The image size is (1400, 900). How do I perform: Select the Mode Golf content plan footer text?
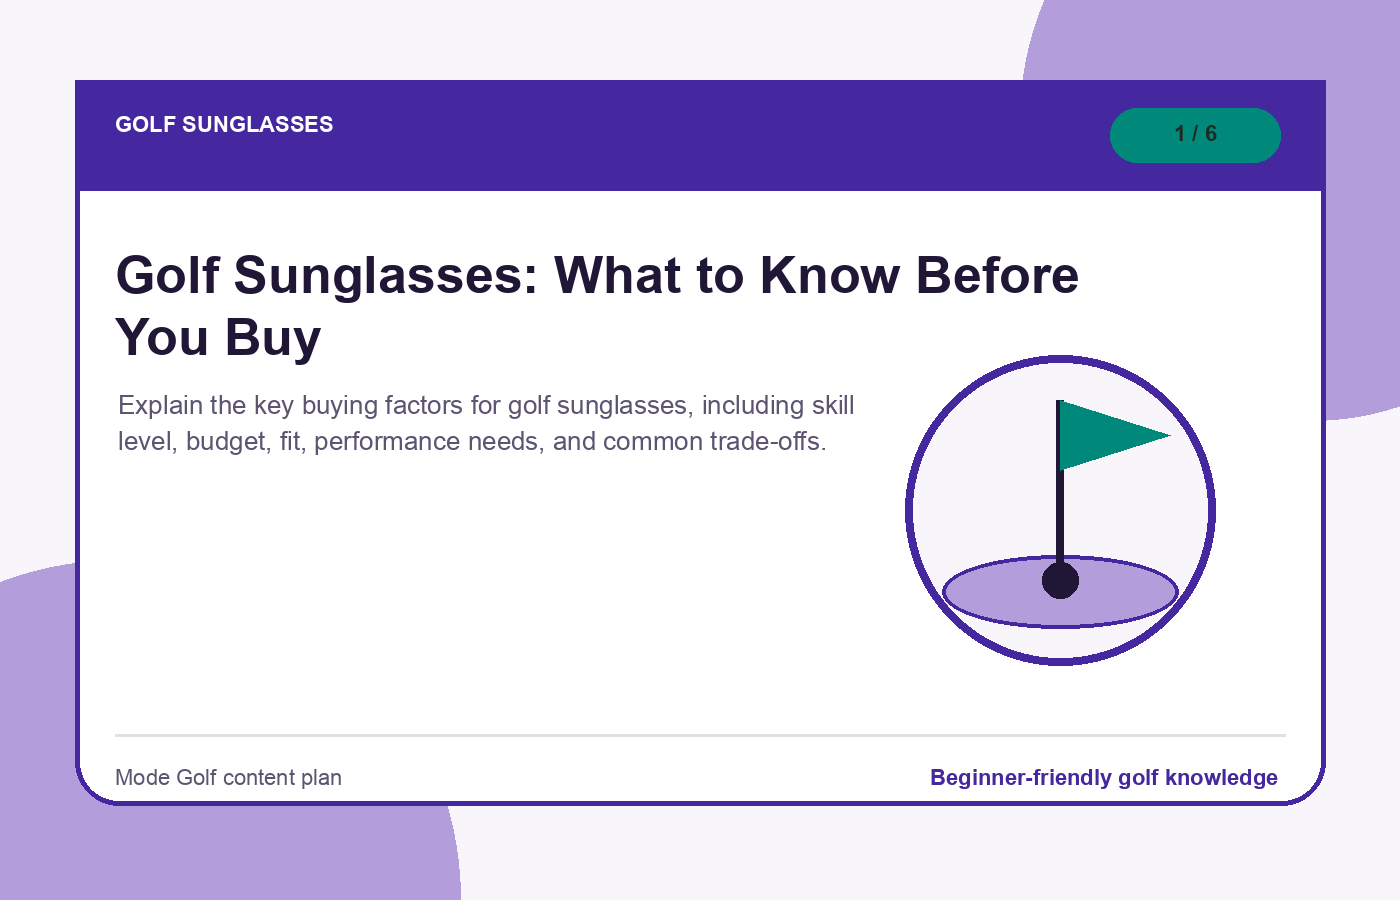tap(228, 777)
